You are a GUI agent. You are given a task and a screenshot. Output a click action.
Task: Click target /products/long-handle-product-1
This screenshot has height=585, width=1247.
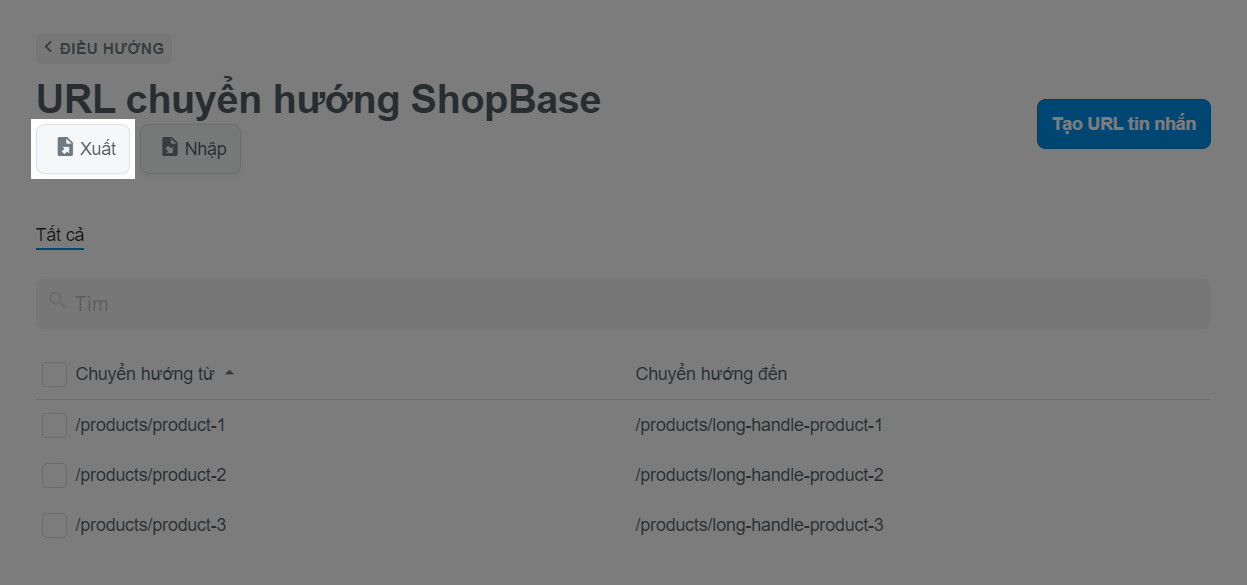759,425
